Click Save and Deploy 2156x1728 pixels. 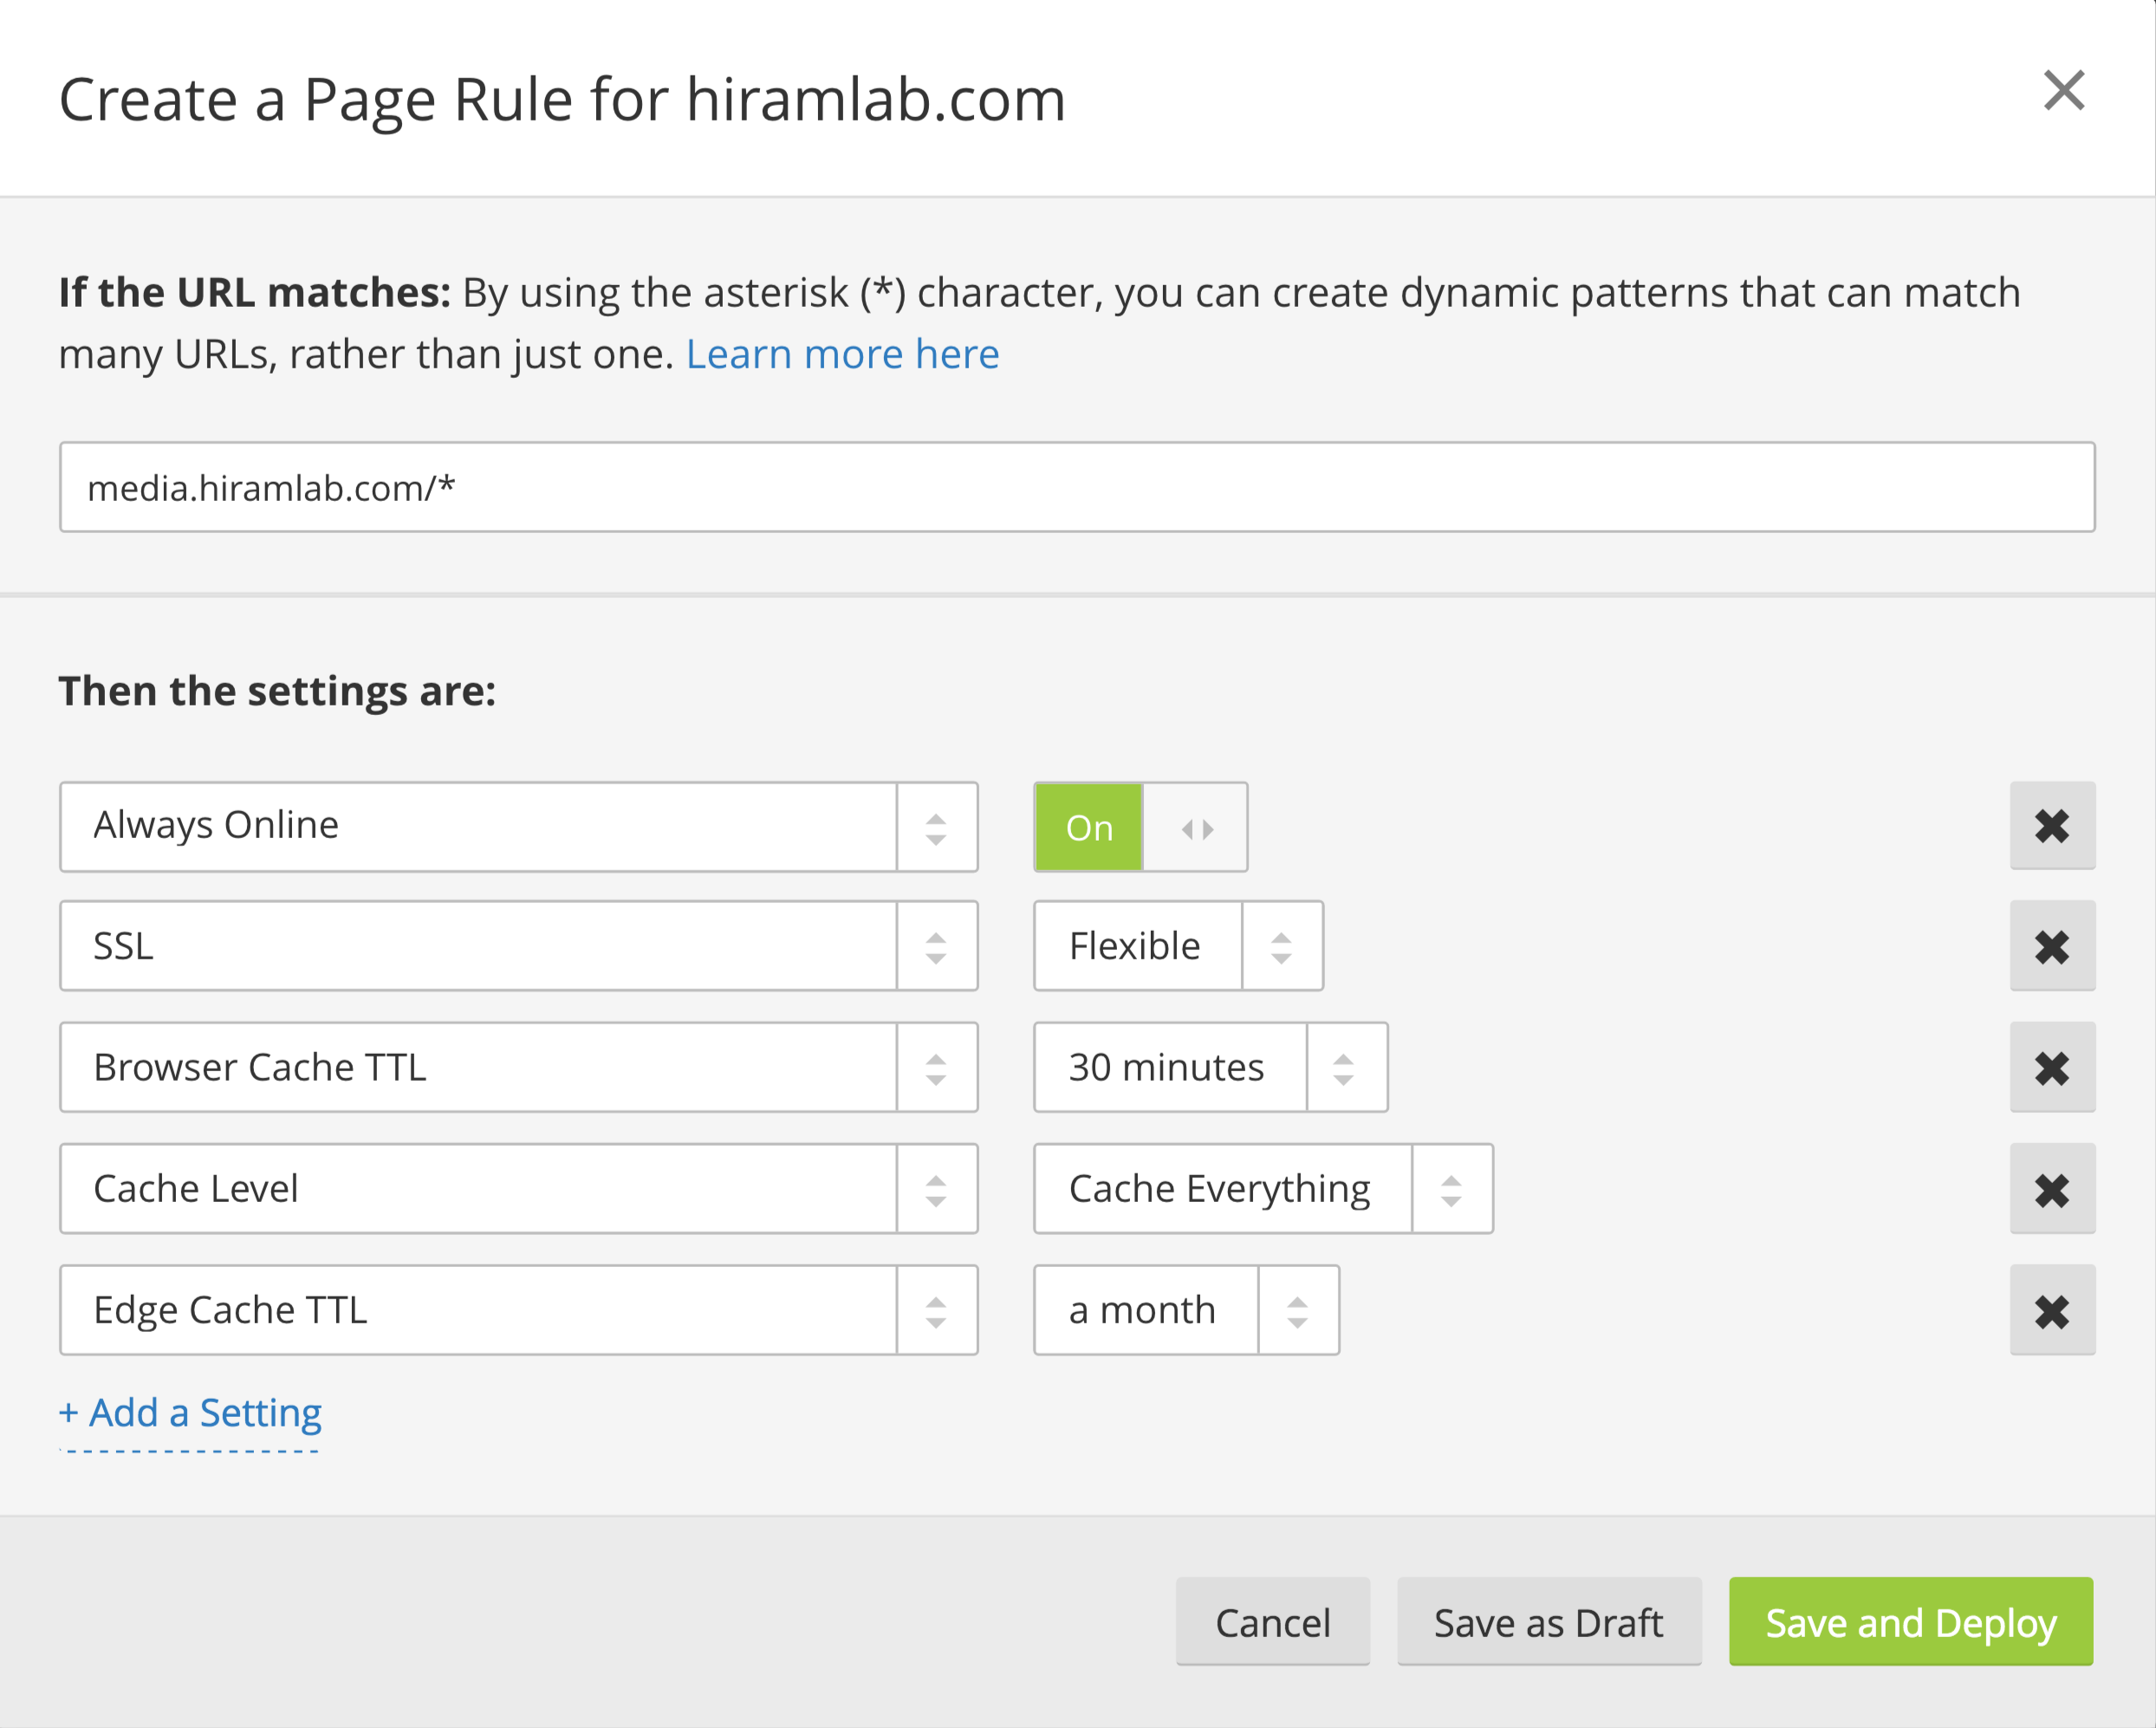(1911, 1622)
